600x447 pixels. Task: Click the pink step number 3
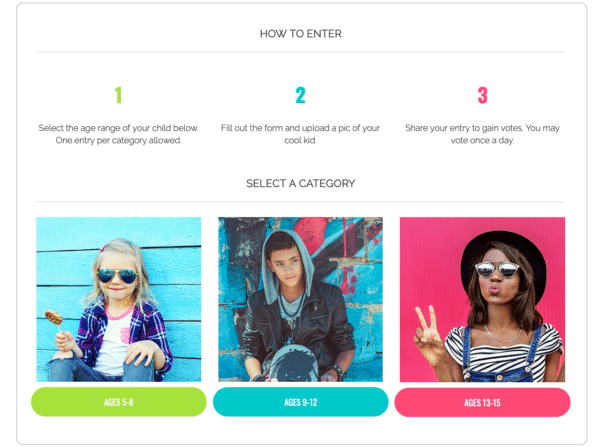483,95
